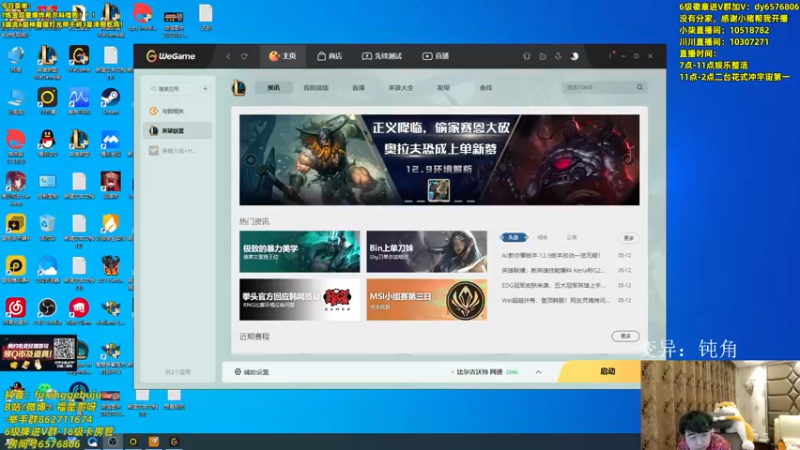Open the EDG冠军皮肤 news headline
800x450 pixels.
click(554, 285)
